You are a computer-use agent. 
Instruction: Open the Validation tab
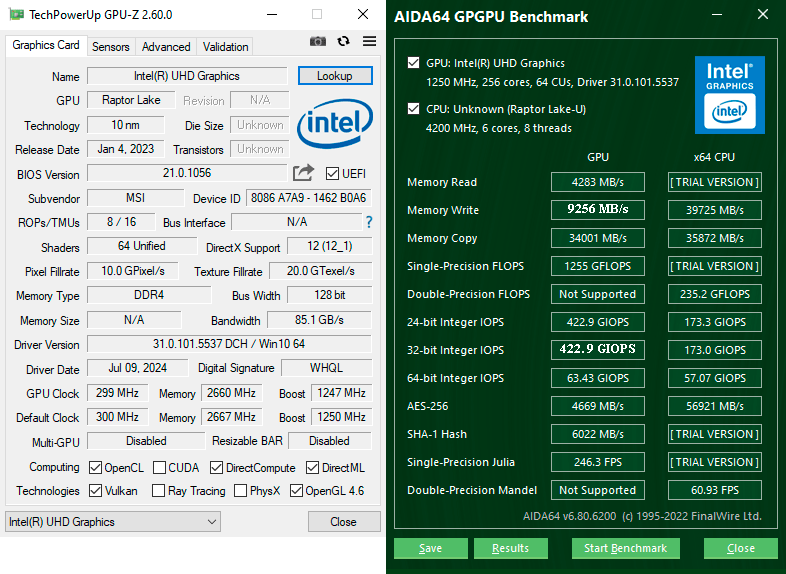(226, 47)
